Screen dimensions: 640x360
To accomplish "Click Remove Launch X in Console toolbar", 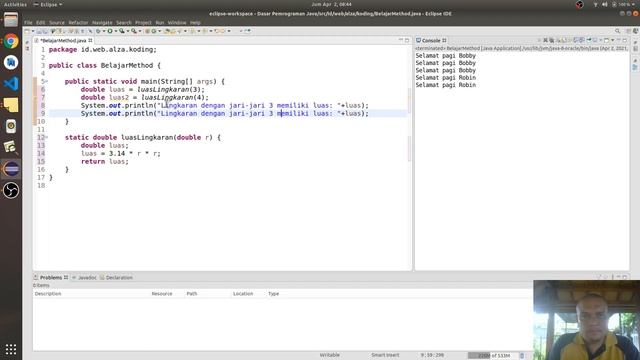I will 546,40.
